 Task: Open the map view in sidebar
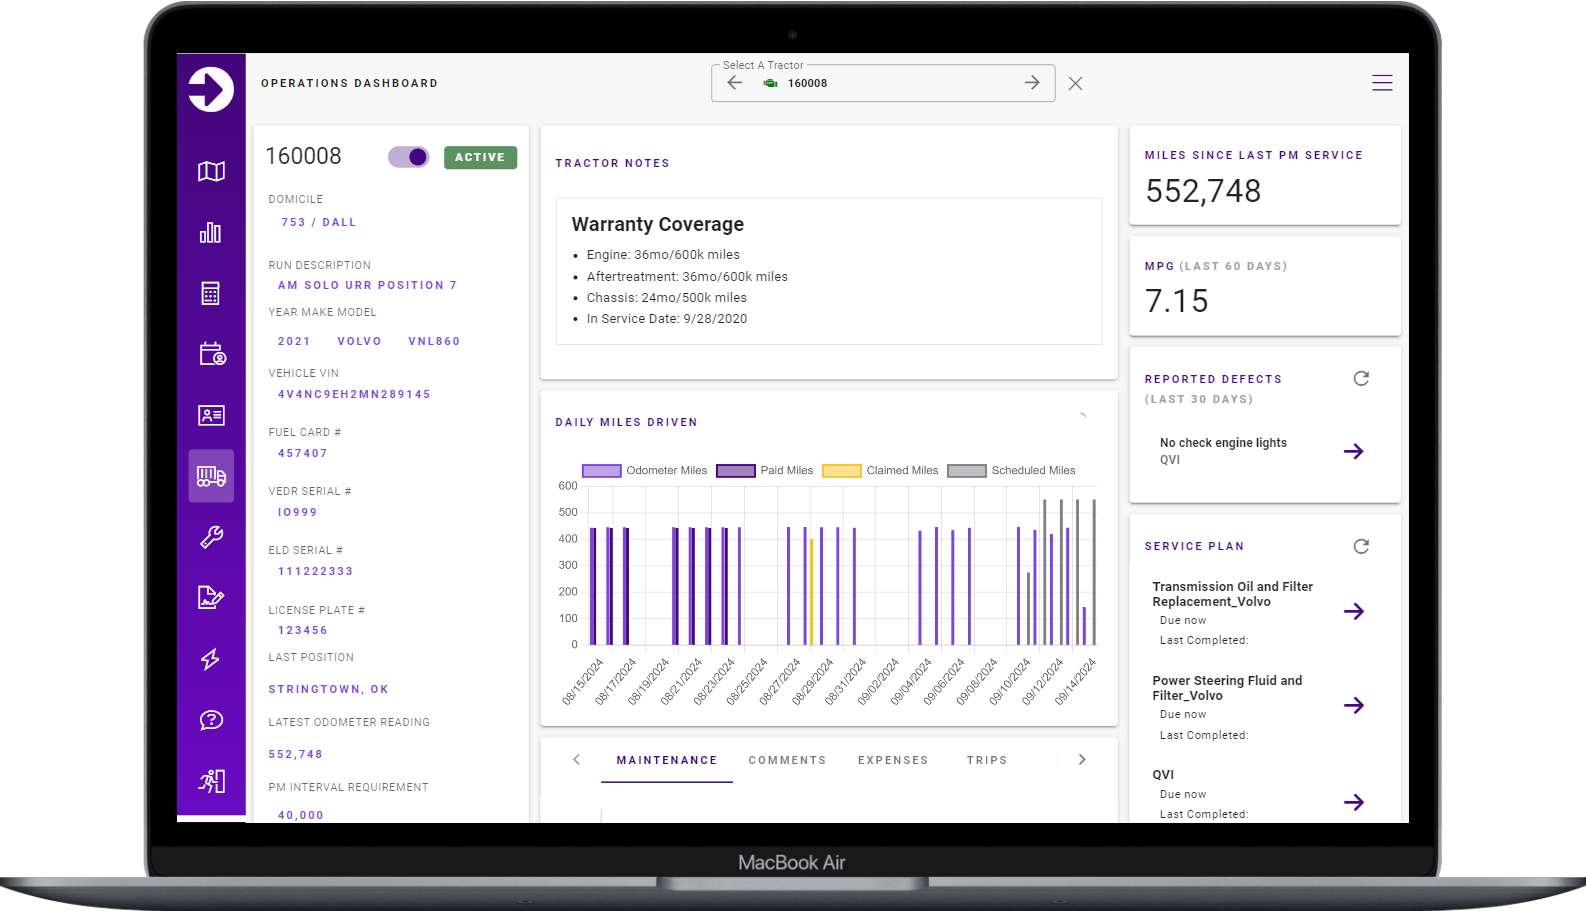pyautogui.click(x=211, y=172)
